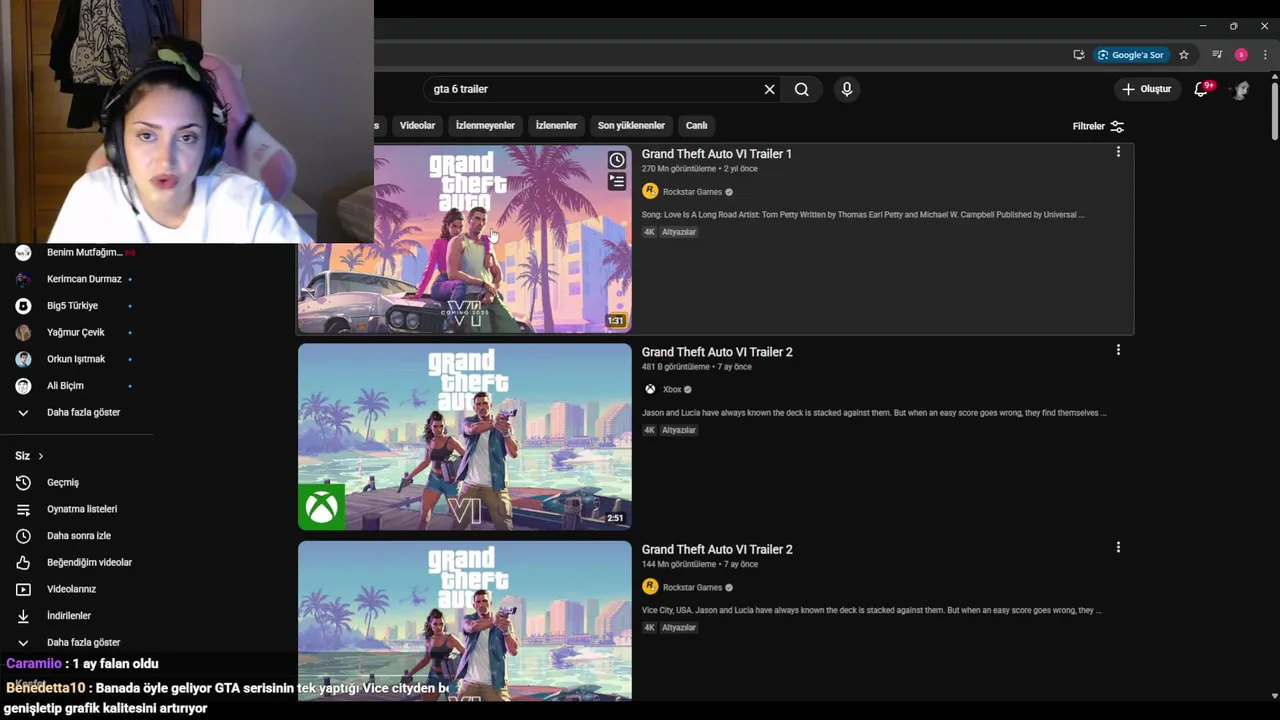
Task: Open İndirilenler downloads
Action: coord(75,616)
